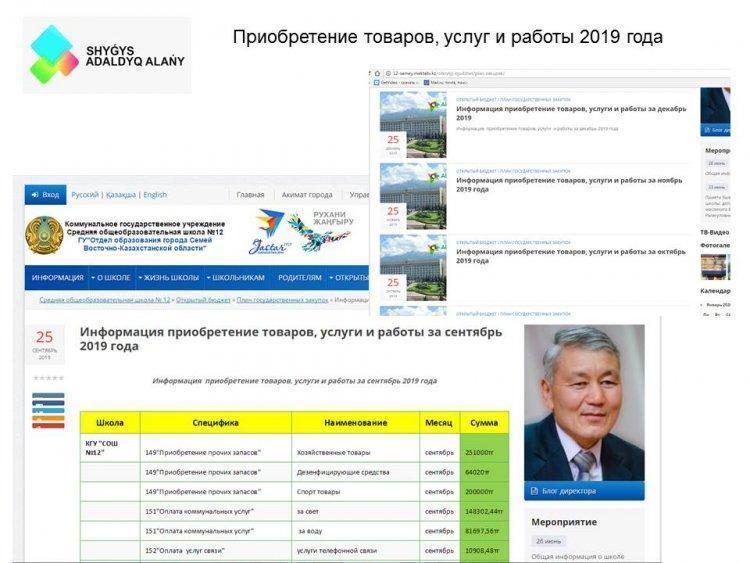Open the РОДИТЕЛЯМ navigation tab
750x563 pixels.
point(299,278)
